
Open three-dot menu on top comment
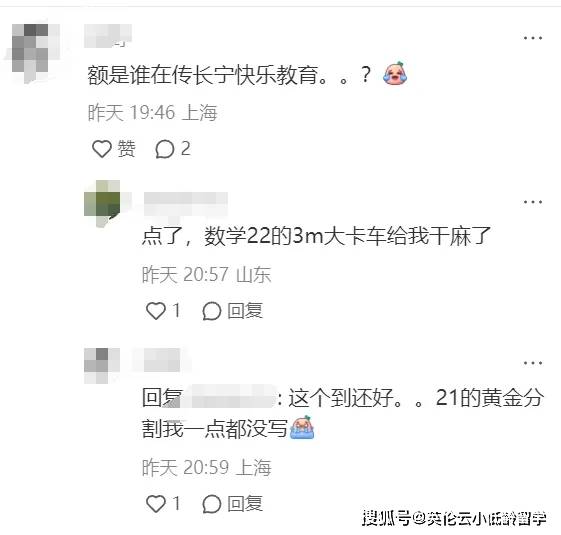533,38
